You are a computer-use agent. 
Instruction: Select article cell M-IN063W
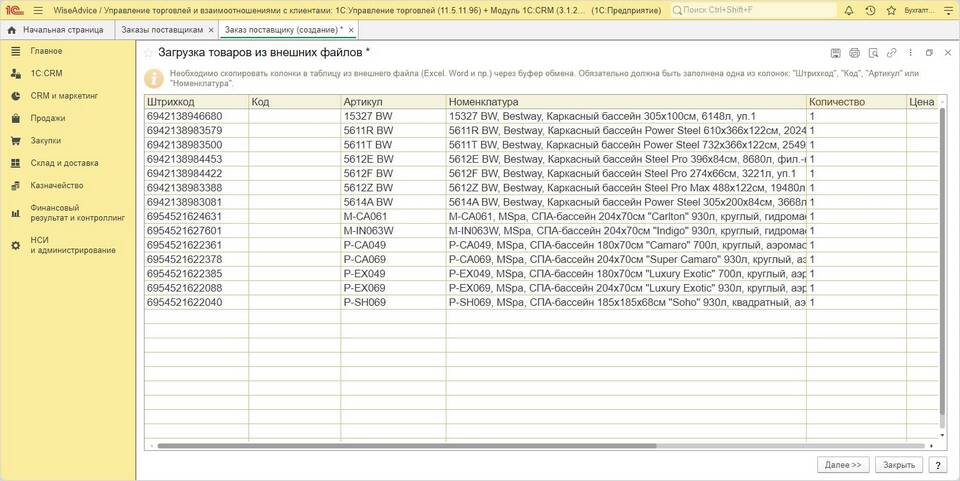tap(393, 231)
